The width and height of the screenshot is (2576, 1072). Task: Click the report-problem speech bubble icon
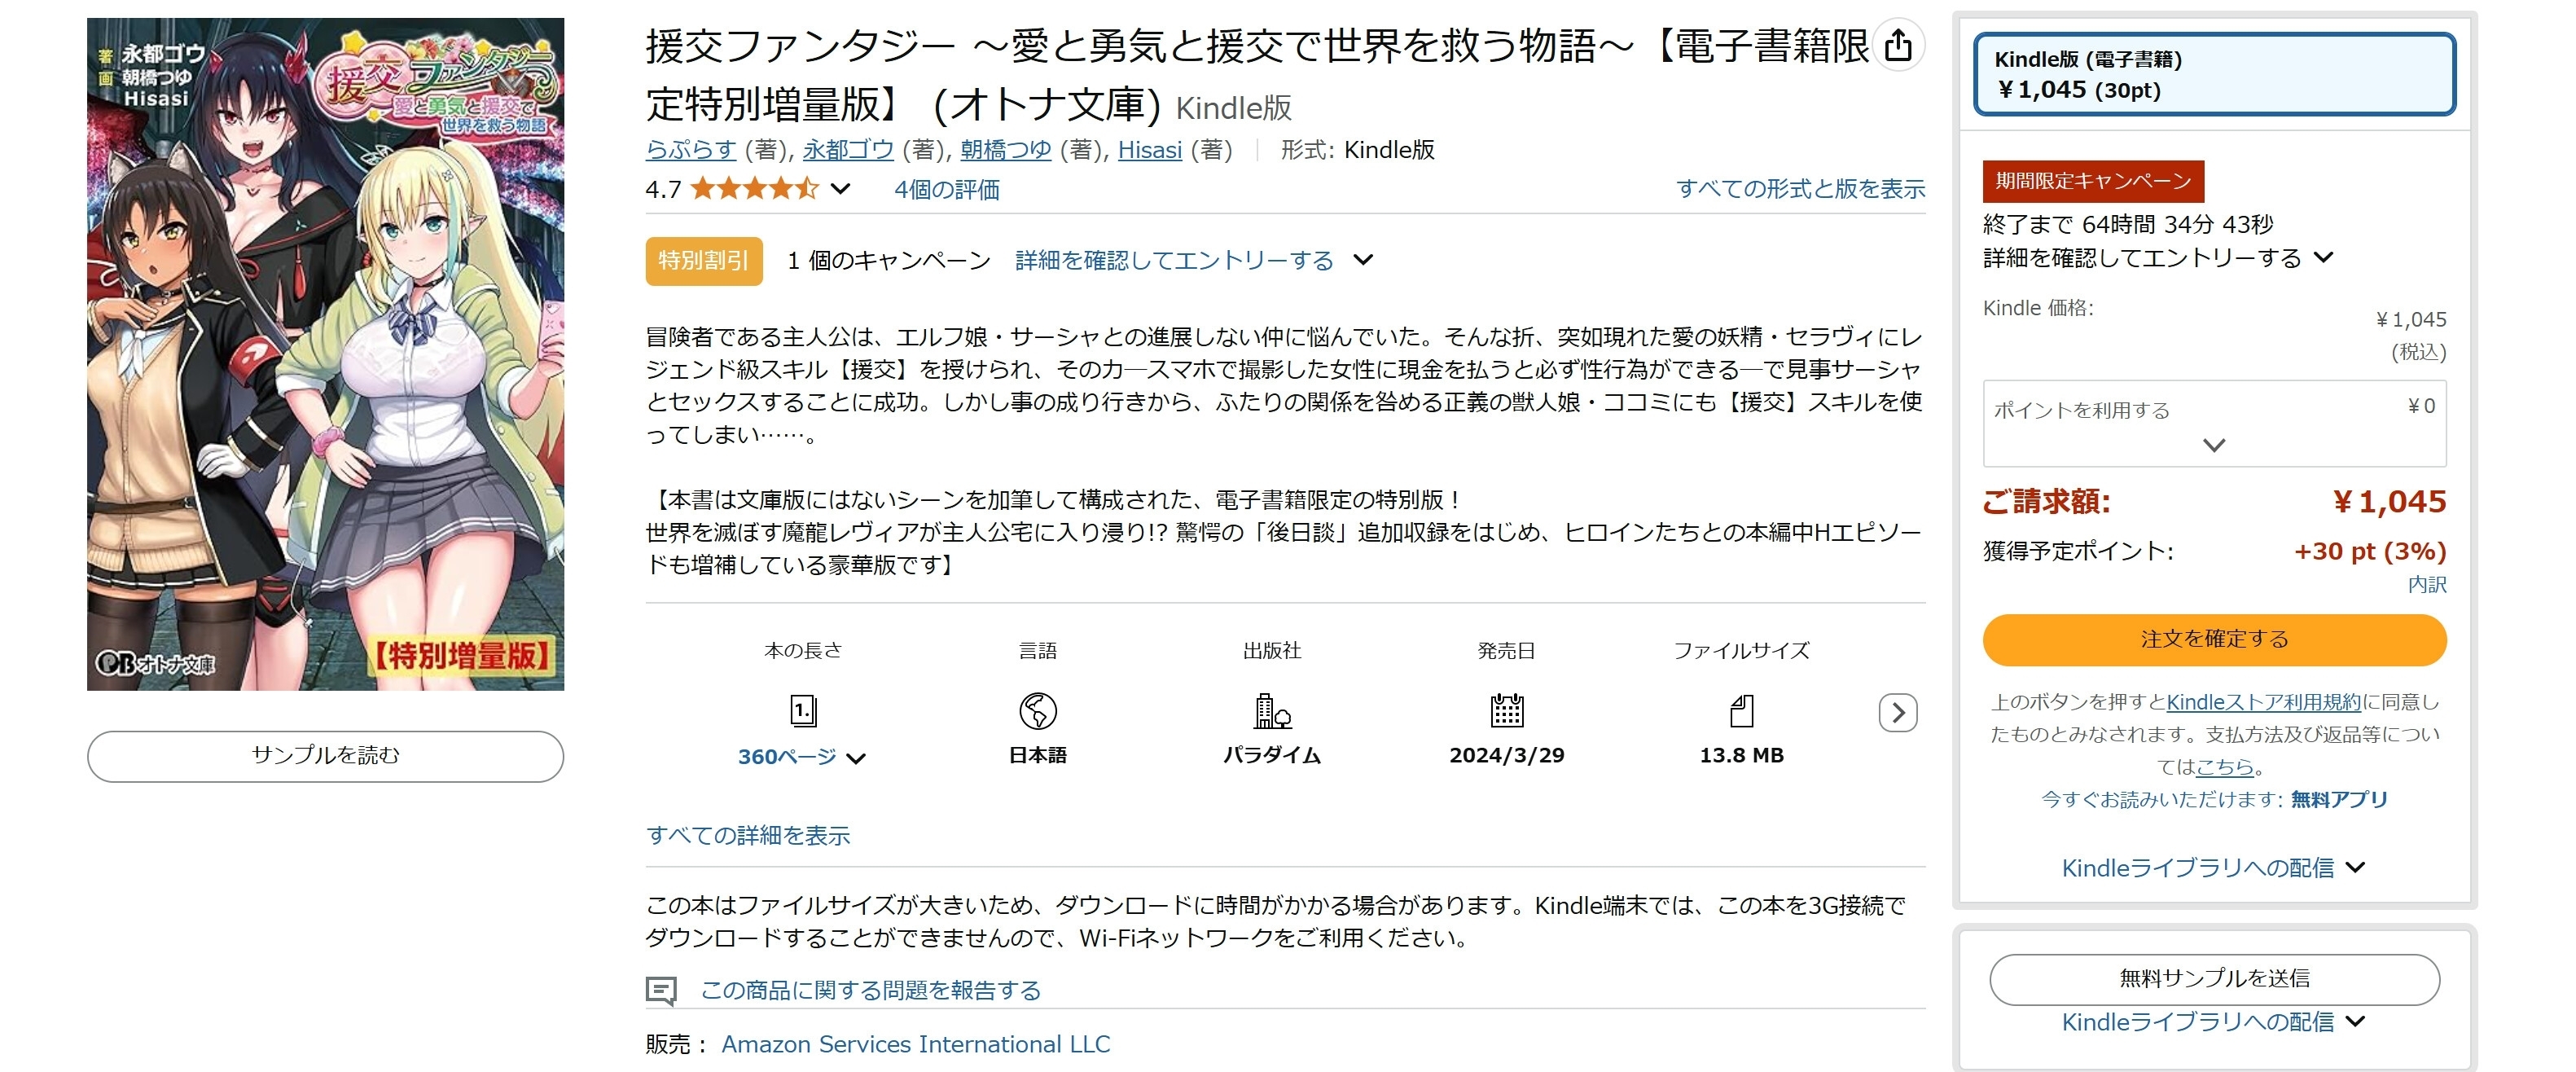pyautogui.click(x=661, y=991)
